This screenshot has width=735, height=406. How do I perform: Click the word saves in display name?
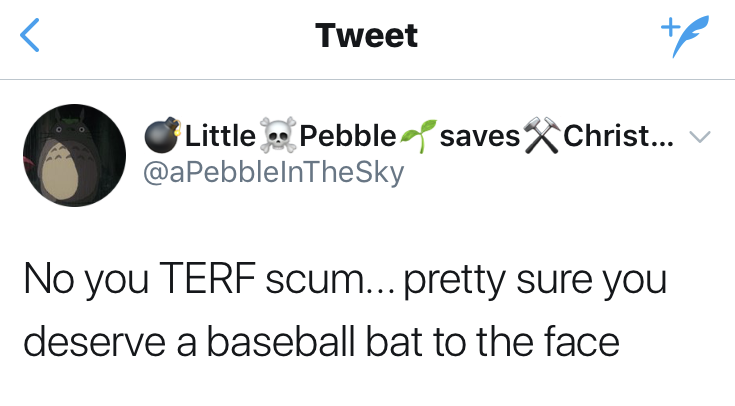[x=479, y=135]
